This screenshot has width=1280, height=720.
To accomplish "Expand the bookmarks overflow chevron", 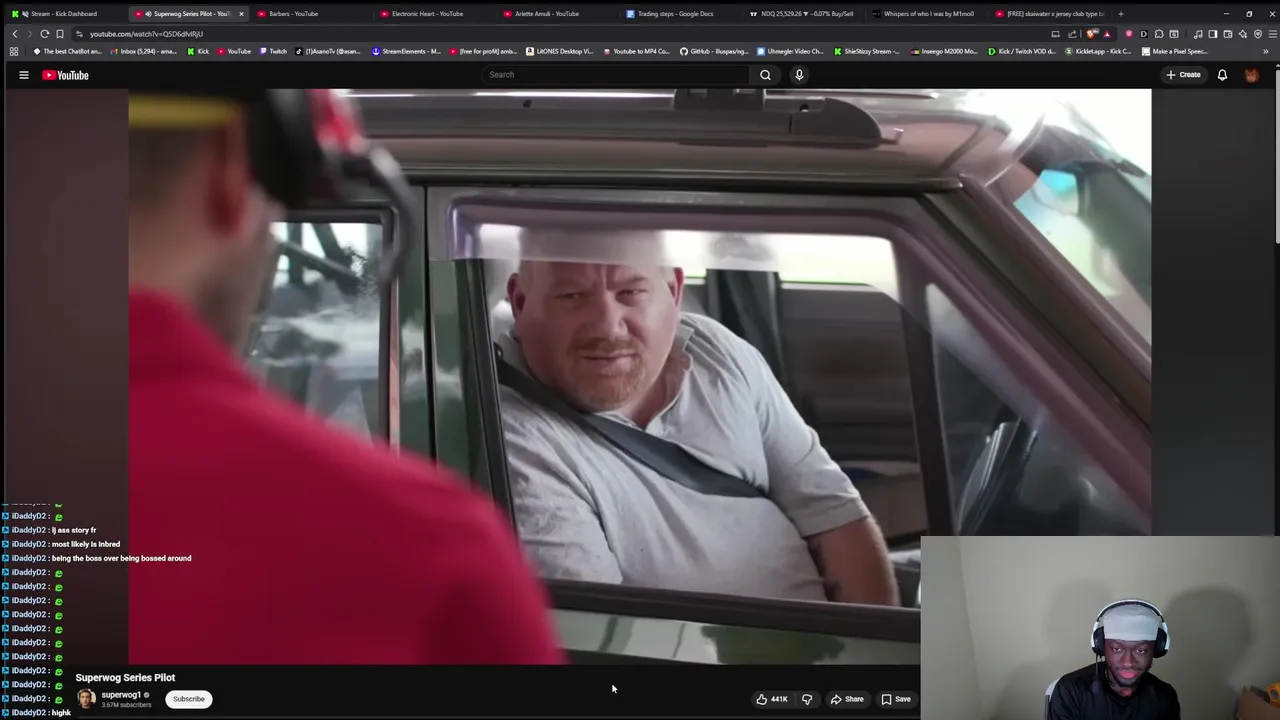I will (x=1268, y=51).
